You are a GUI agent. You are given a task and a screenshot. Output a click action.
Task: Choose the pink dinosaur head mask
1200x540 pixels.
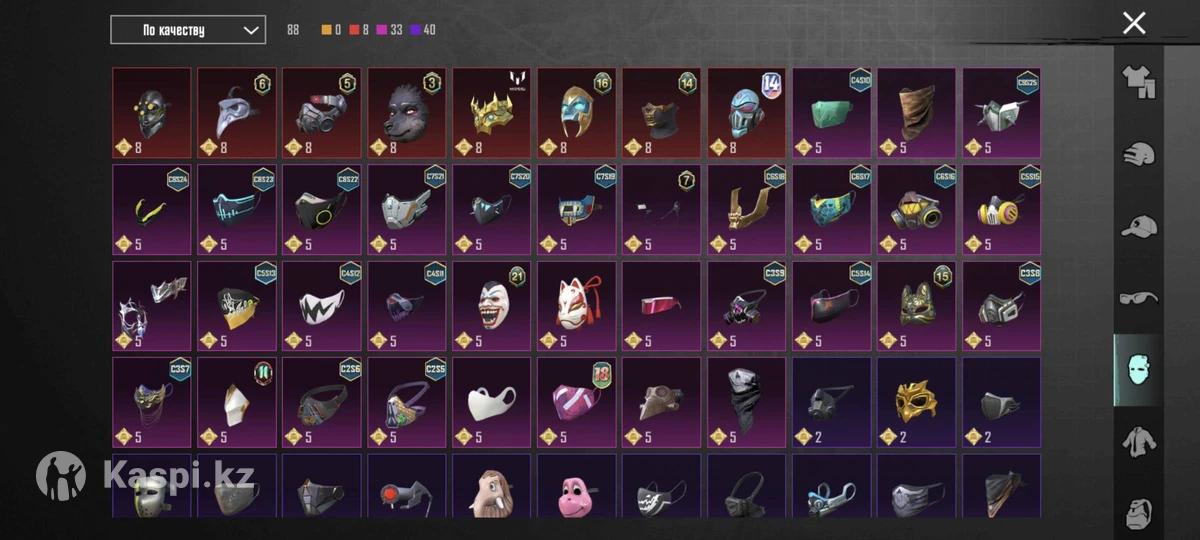coord(577,487)
